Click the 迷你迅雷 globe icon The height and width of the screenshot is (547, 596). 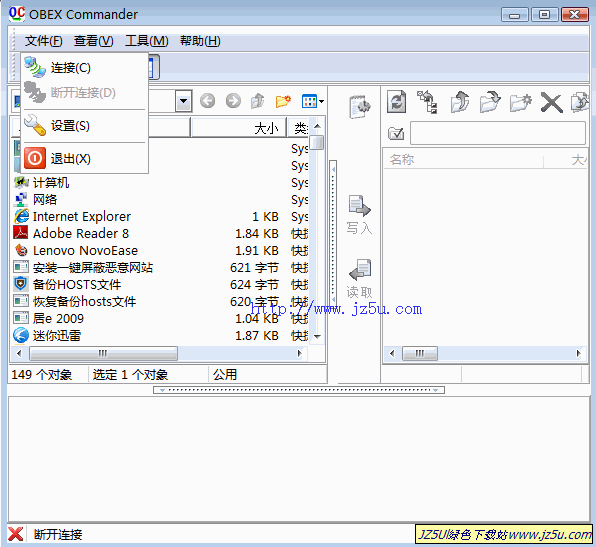[21, 335]
